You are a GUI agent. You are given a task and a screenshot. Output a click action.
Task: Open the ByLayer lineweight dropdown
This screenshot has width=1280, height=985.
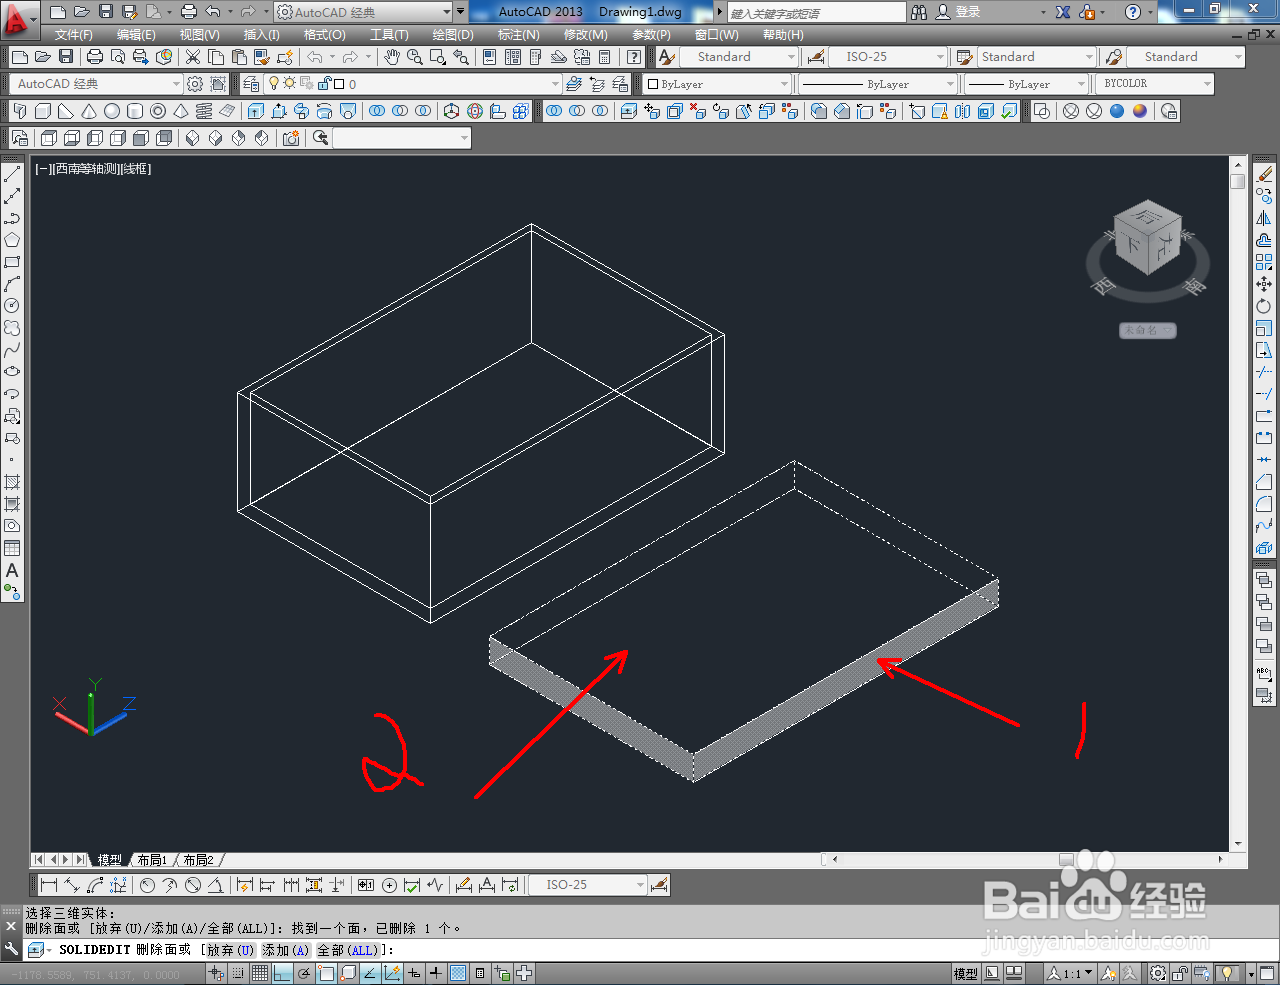[1026, 84]
